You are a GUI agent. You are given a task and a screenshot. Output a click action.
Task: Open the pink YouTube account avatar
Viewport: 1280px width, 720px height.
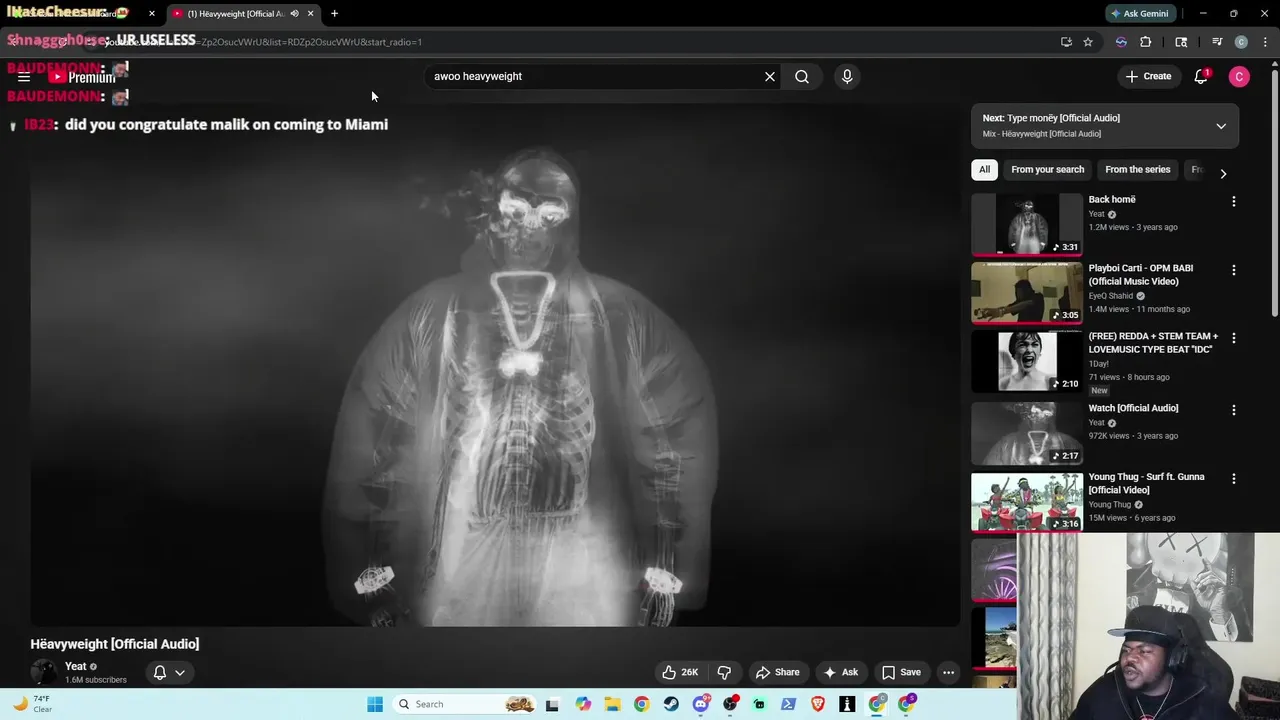click(x=1239, y=77)
